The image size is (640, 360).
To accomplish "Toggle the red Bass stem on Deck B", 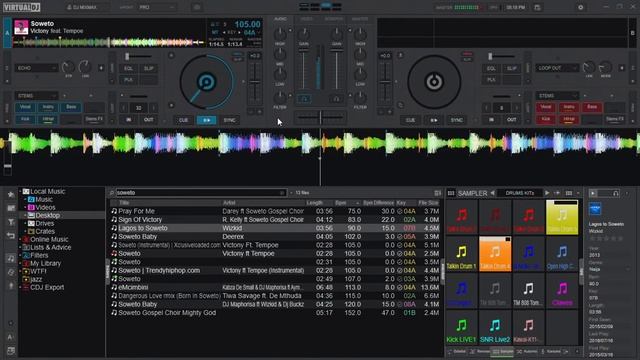I will tap(592, 107).
